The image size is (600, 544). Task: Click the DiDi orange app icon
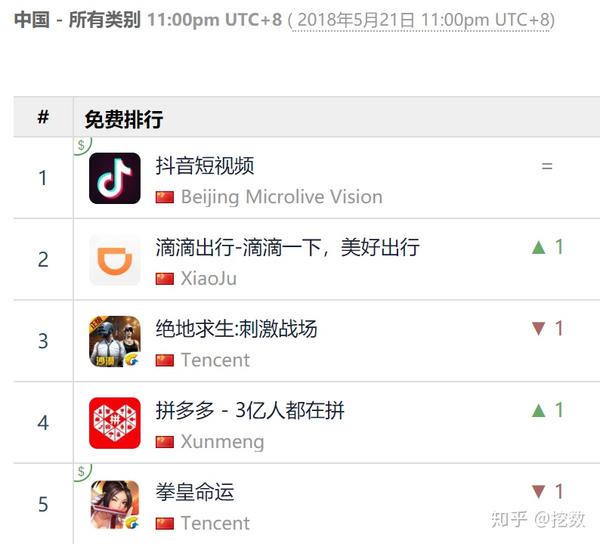pyautogui.click(x=115, y=260)
